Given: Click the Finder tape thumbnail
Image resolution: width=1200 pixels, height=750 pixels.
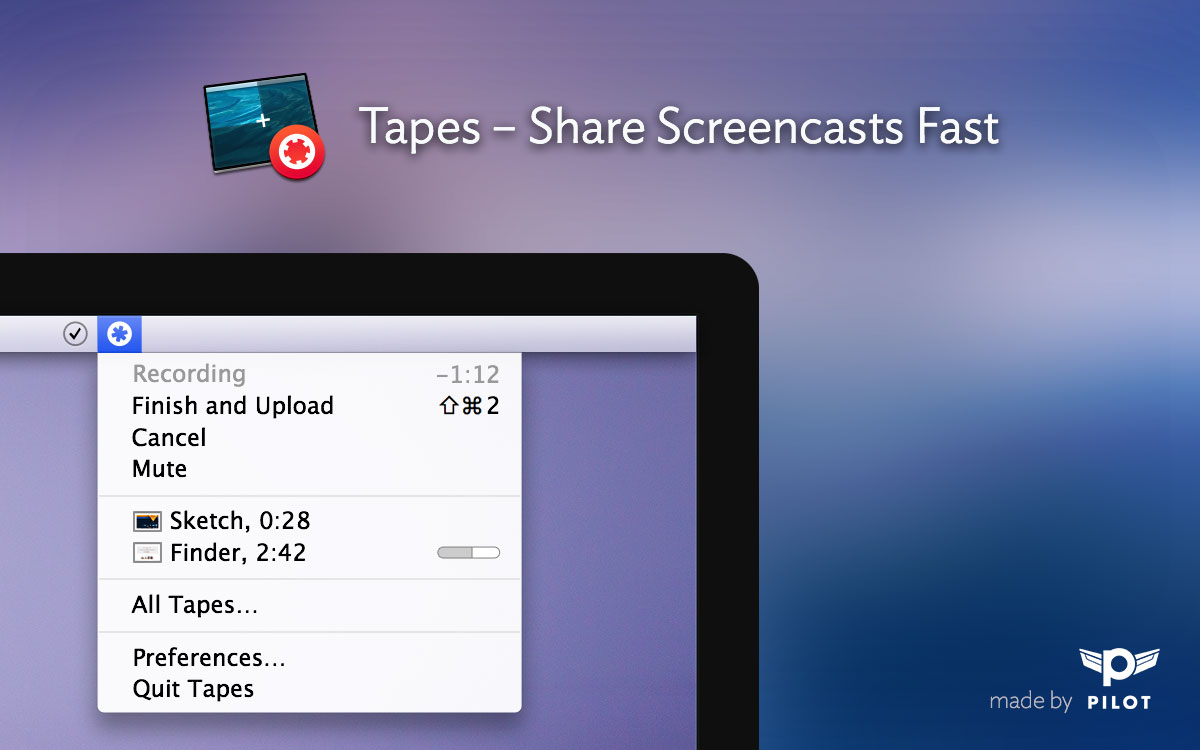Looking at the screenshot, I should [x=147, y=553].
